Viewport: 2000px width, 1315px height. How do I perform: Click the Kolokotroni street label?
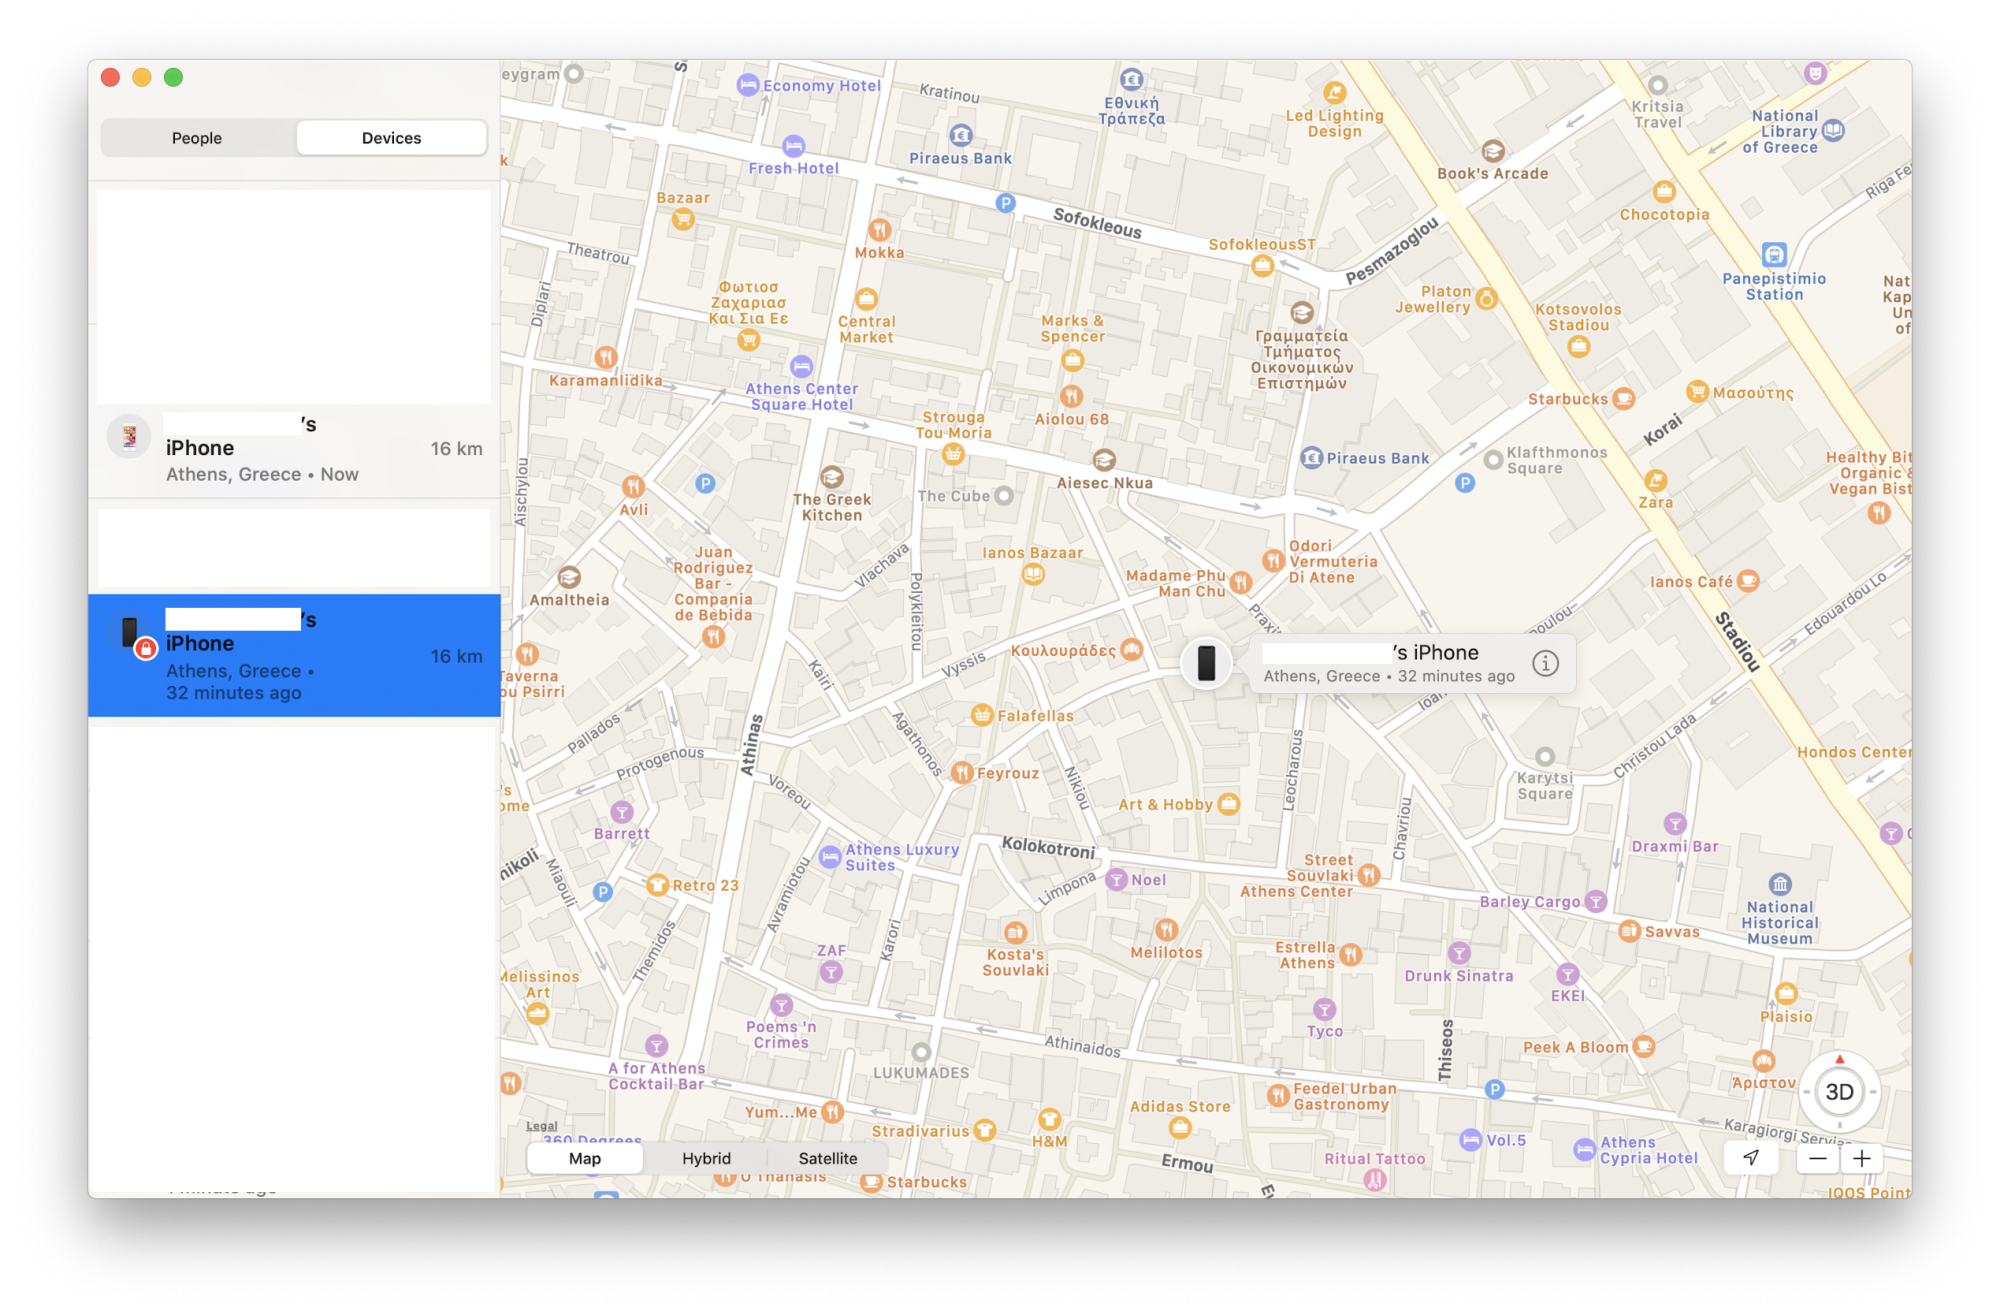click(x=1049, y=848)
